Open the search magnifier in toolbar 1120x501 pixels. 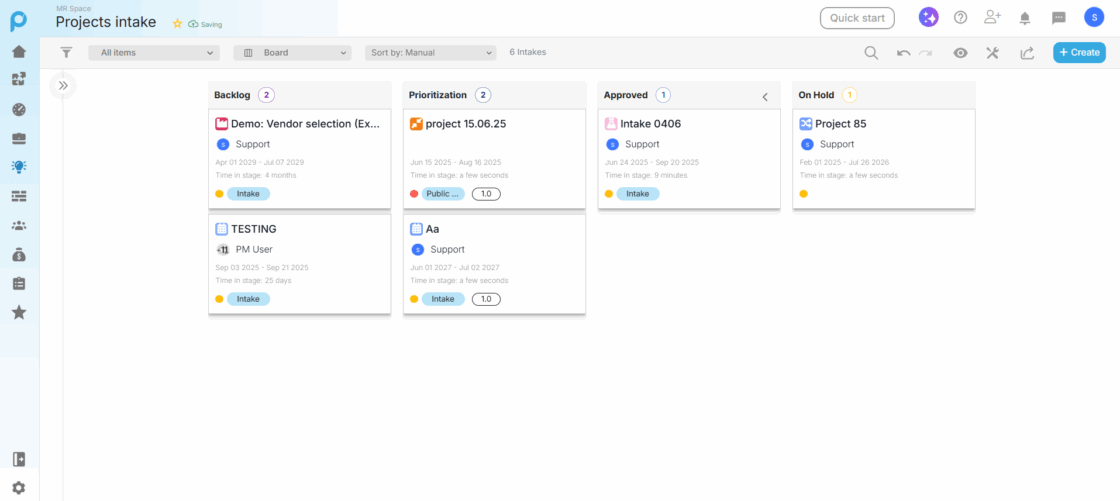coord(871,53)
